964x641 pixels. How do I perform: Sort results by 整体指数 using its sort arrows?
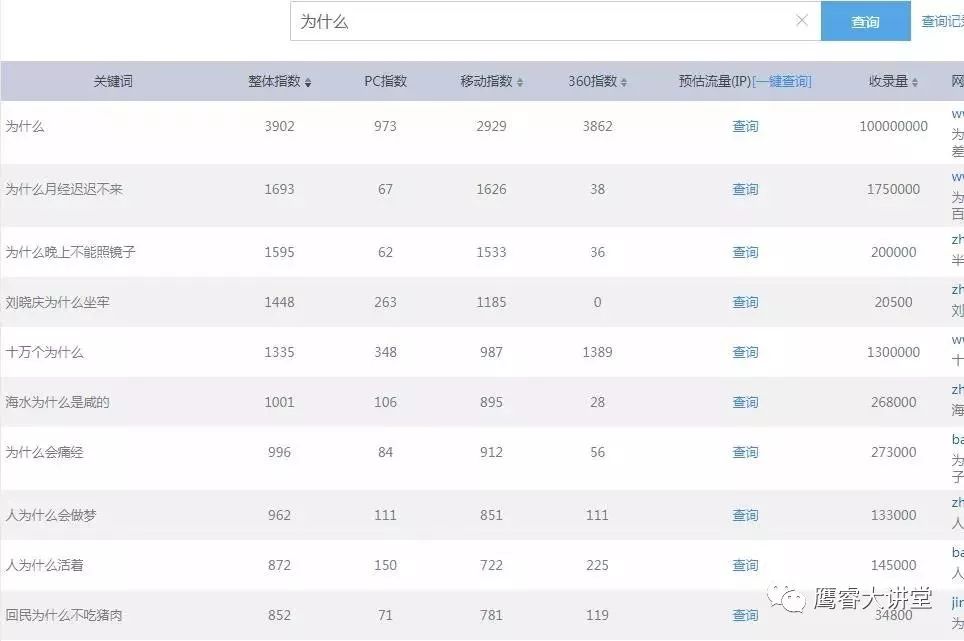308,81
